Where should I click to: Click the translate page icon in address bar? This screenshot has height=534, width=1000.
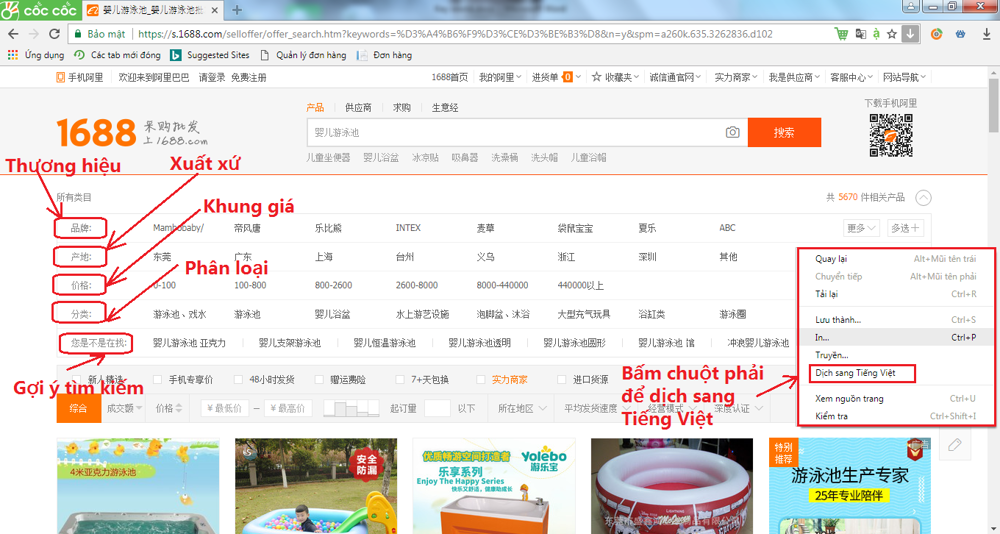[861, 34]
